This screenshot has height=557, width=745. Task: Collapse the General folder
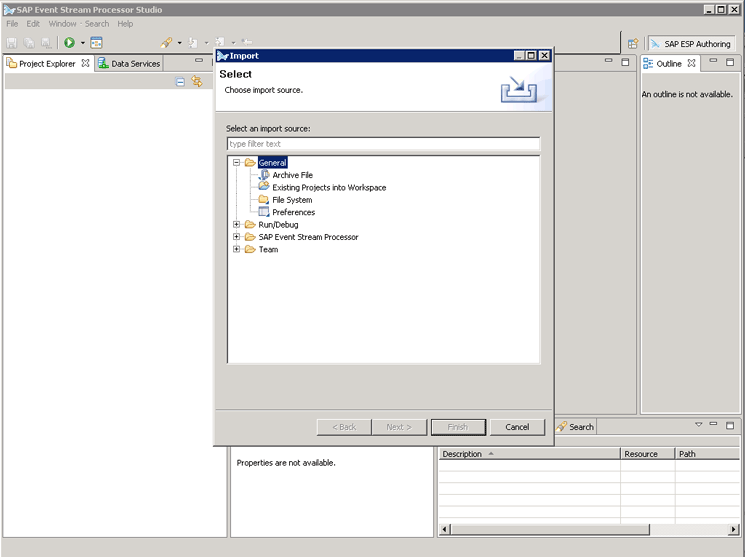pos(237,163)
